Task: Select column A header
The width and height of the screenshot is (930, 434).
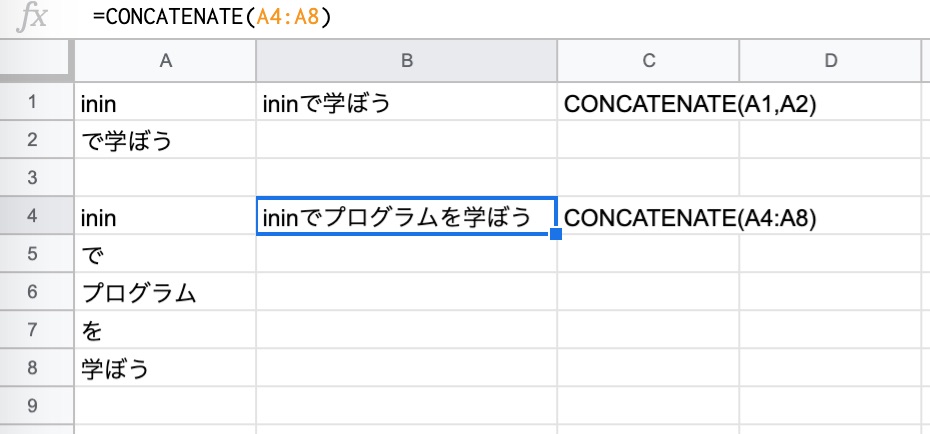Action: coord(165,60)
